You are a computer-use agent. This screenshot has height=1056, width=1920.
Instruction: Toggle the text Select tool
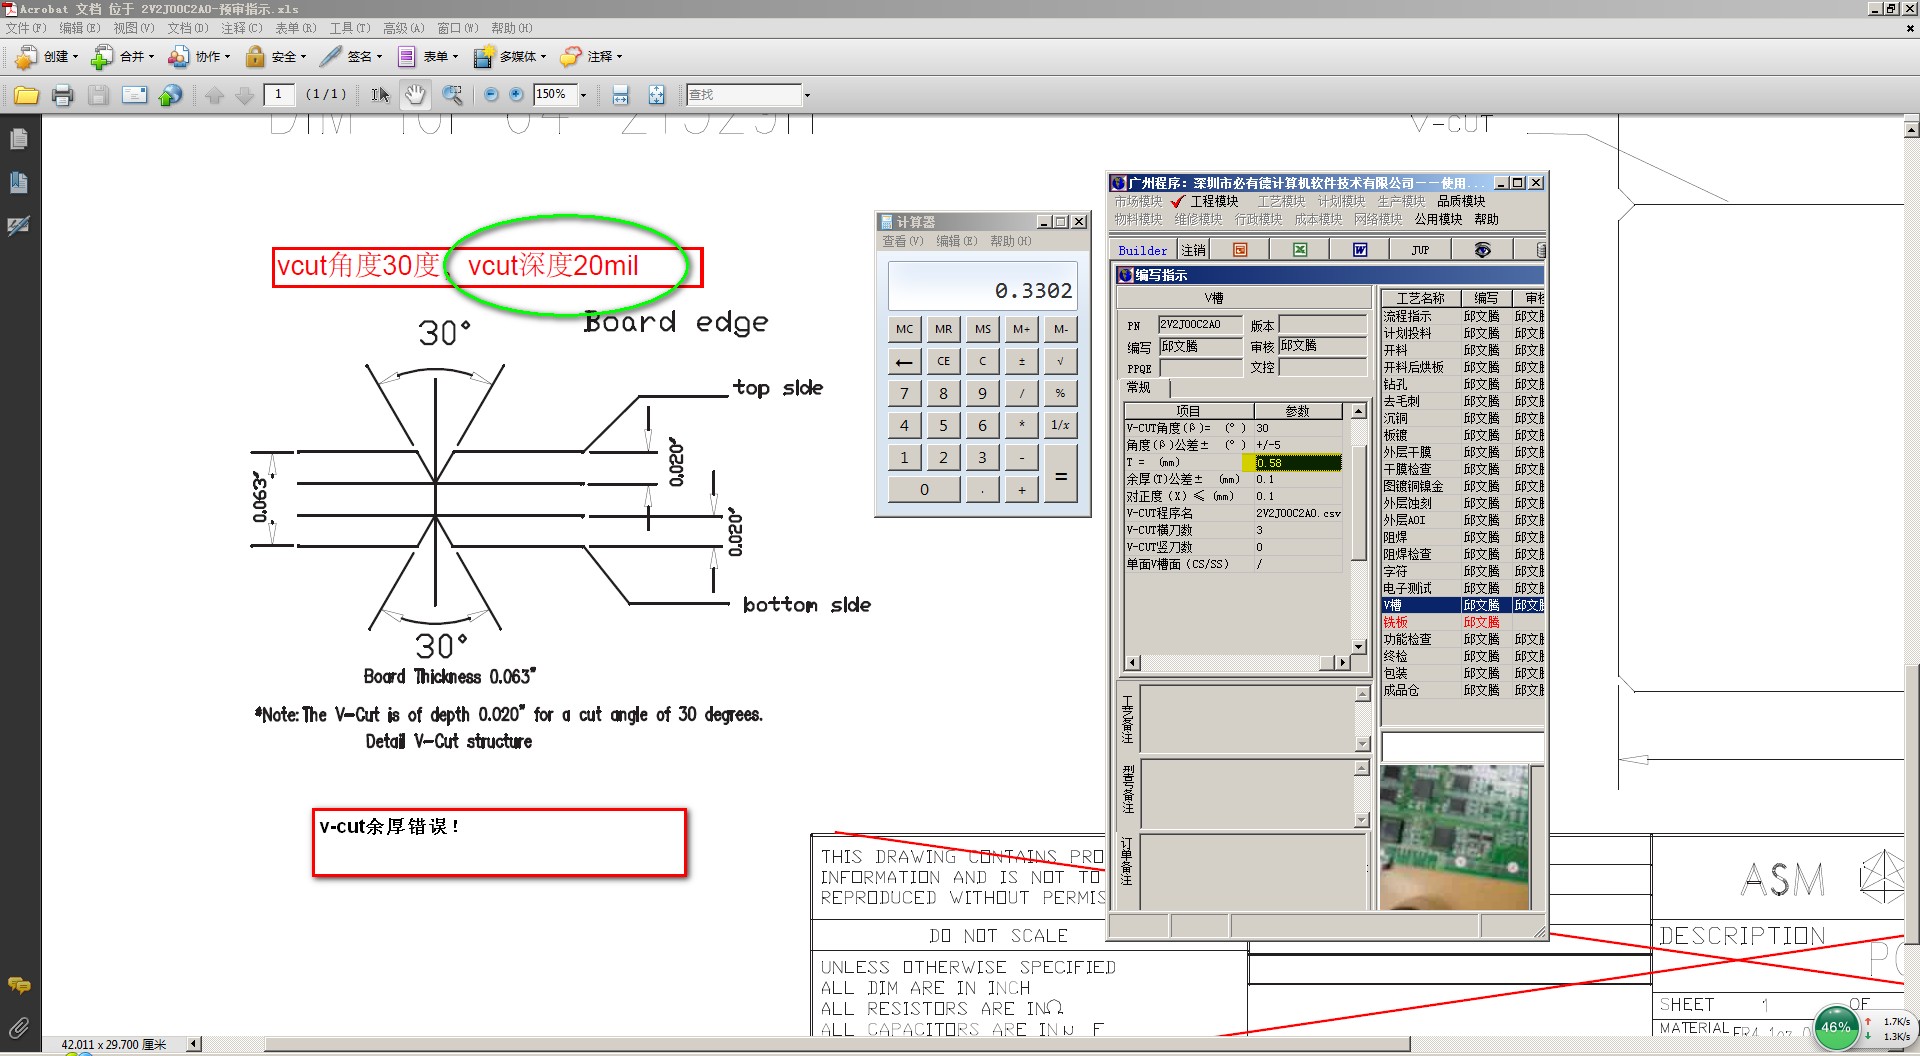[380, 95]
